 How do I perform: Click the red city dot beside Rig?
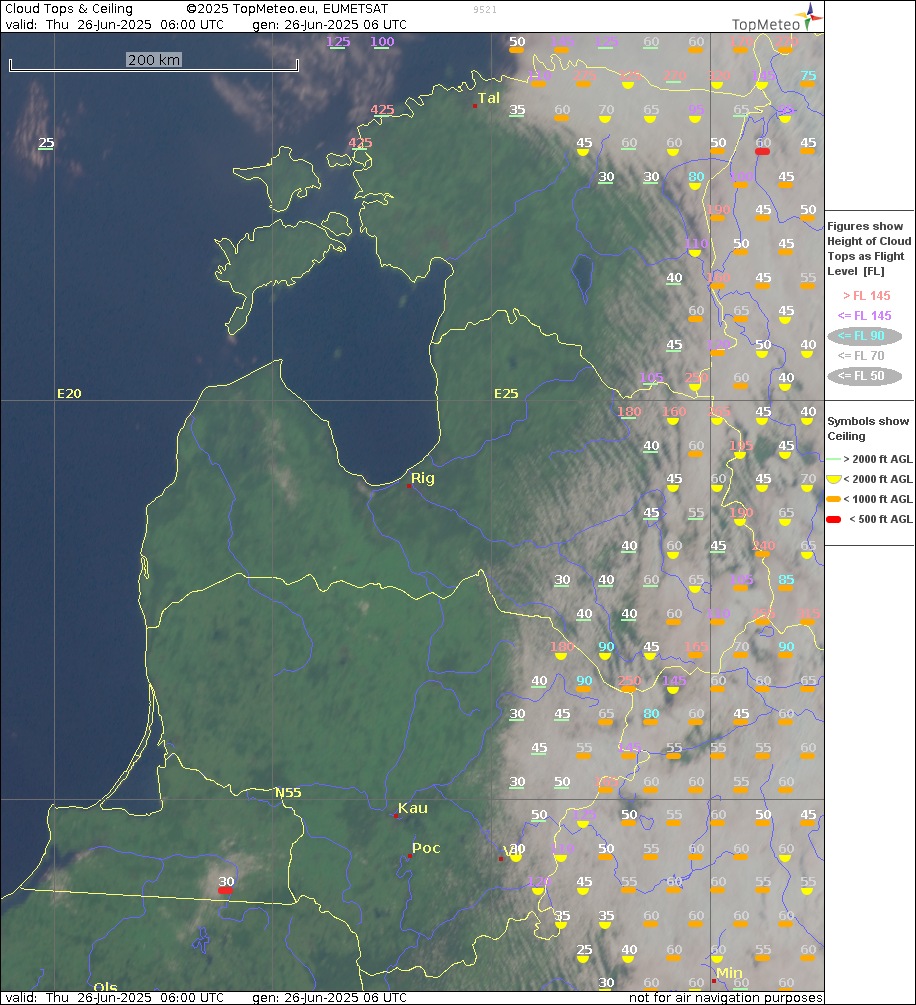(409, 486)
